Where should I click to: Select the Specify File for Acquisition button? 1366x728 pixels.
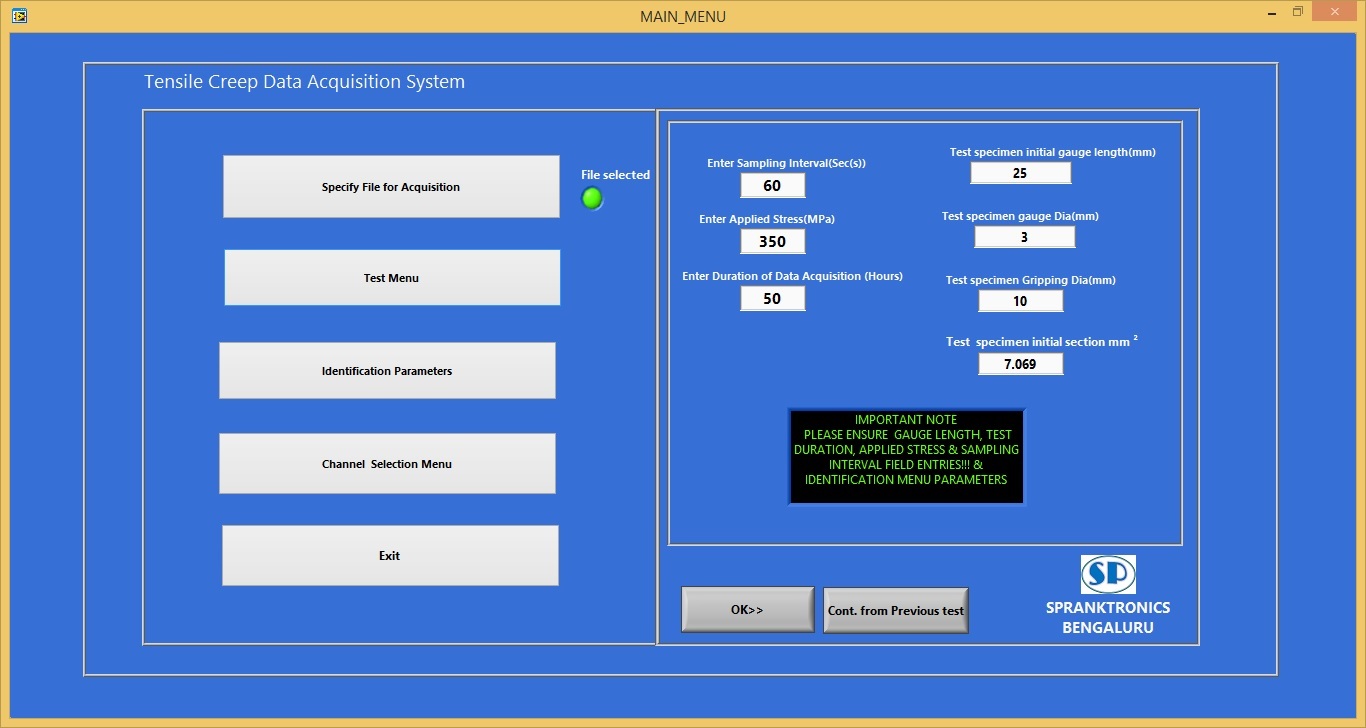(x=390, y=186)
